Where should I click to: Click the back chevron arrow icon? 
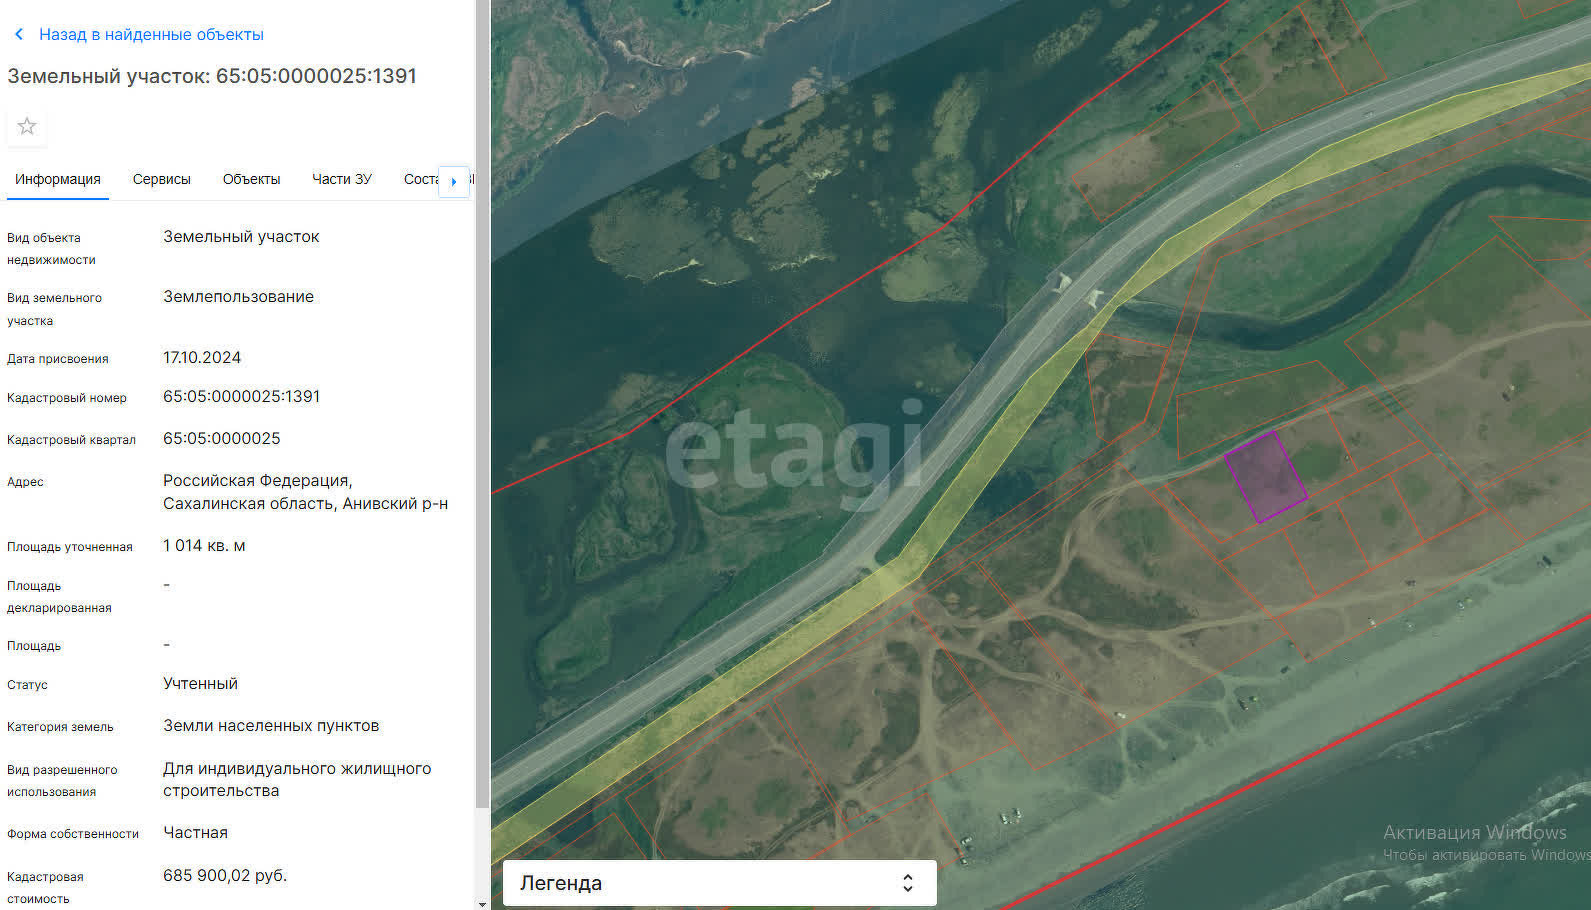(x=19, y=35)
